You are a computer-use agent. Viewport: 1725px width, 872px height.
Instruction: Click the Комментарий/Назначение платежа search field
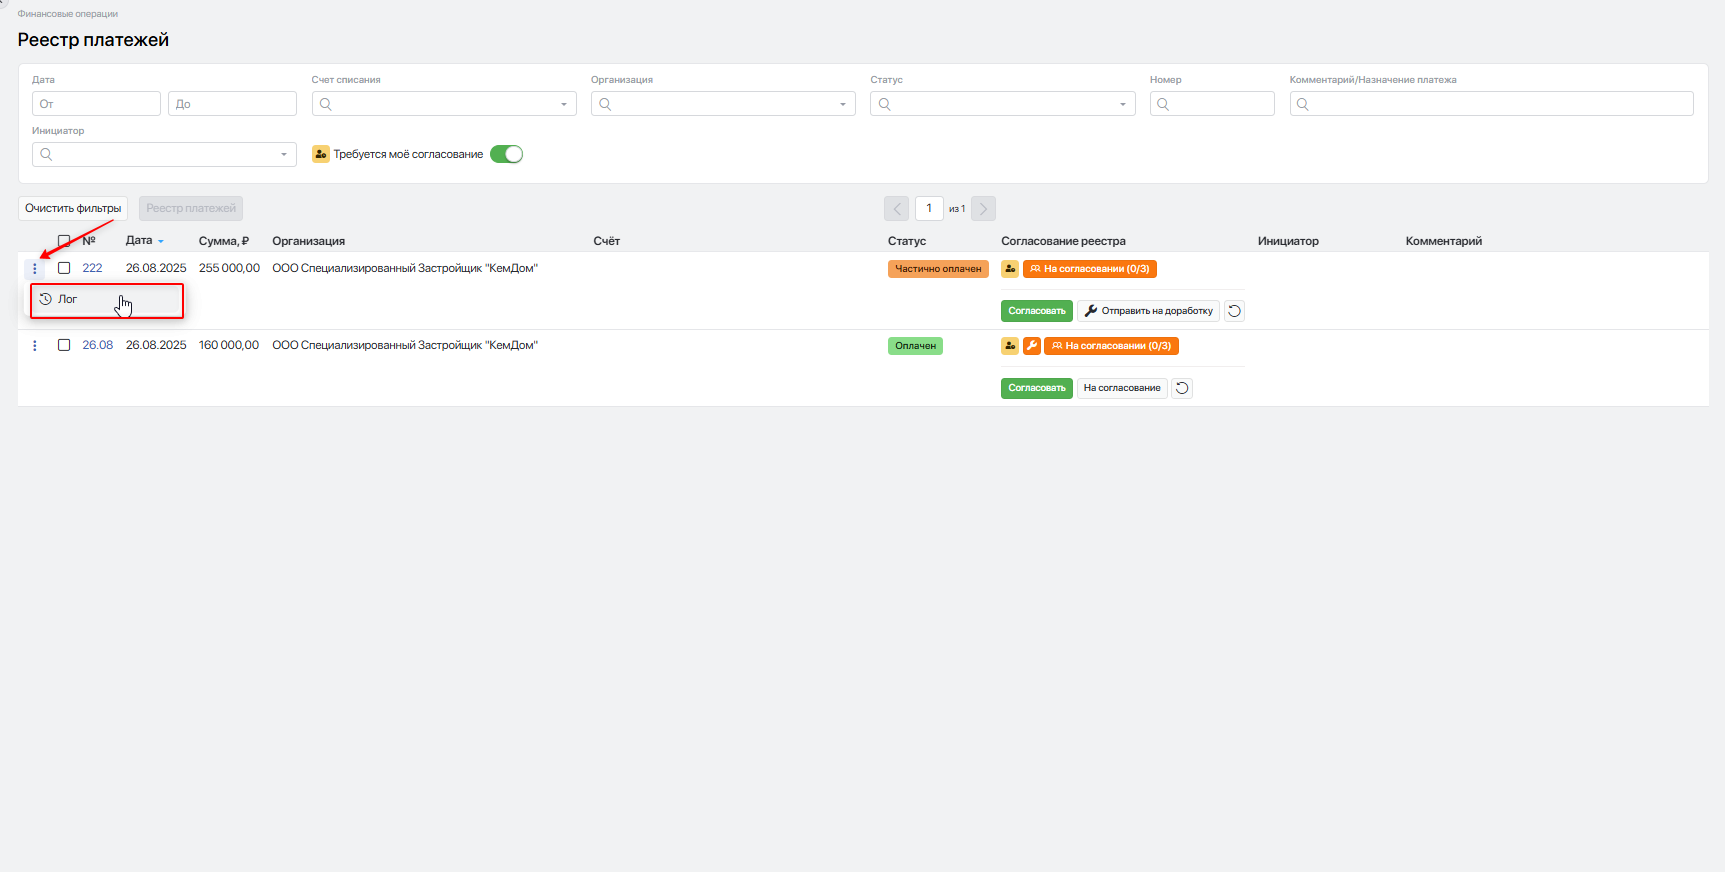[1490, 104]
